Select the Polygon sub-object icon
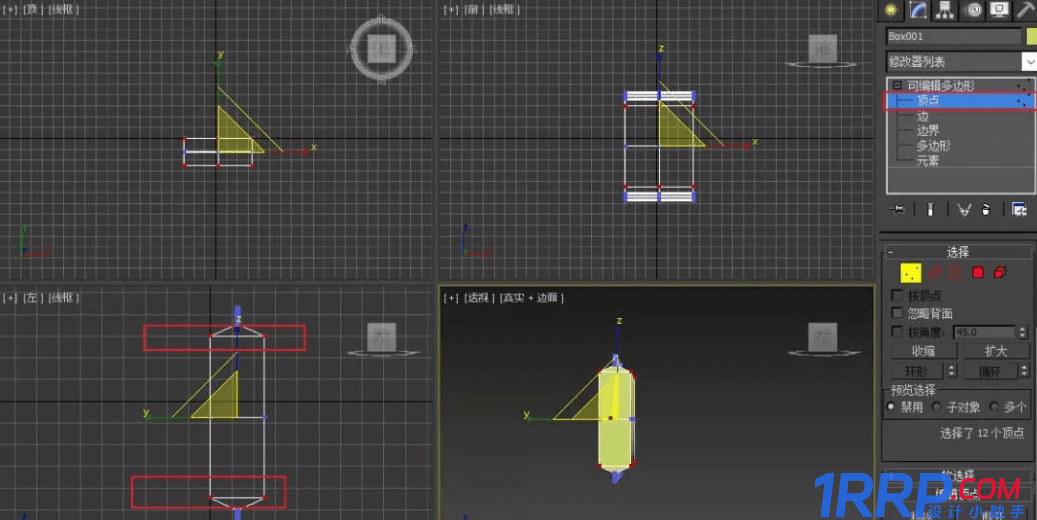Image resolution: width=1037 pixels, height=520 pixels. [x=977, y=272]
